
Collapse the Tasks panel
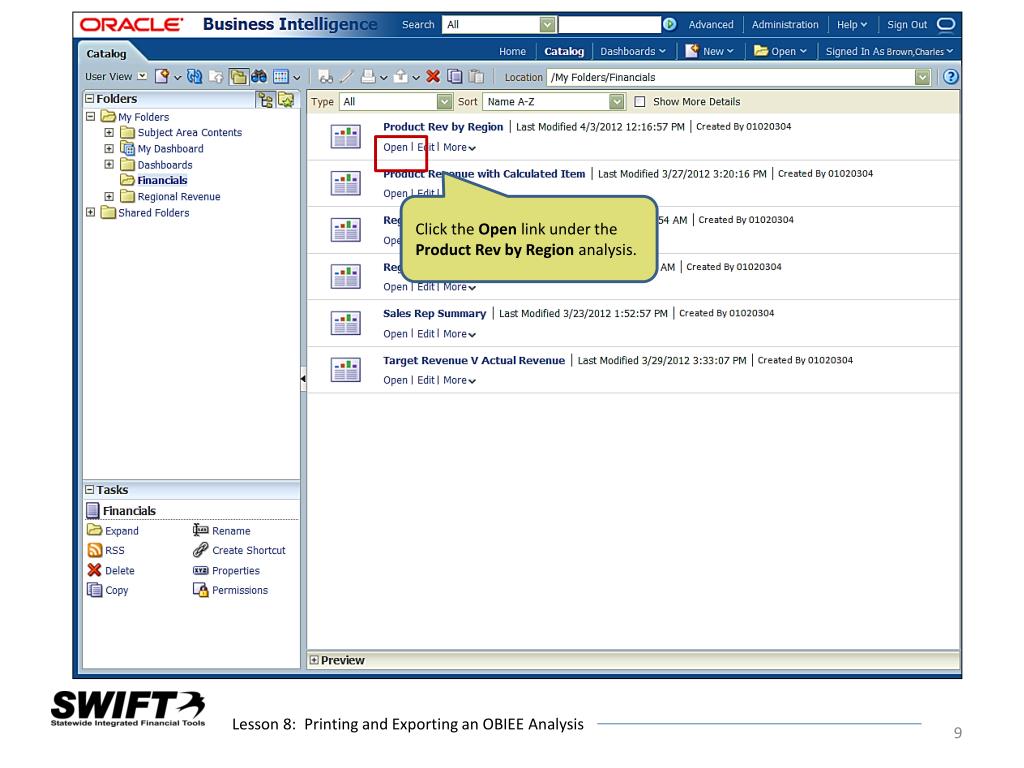(x=89, y=489)
